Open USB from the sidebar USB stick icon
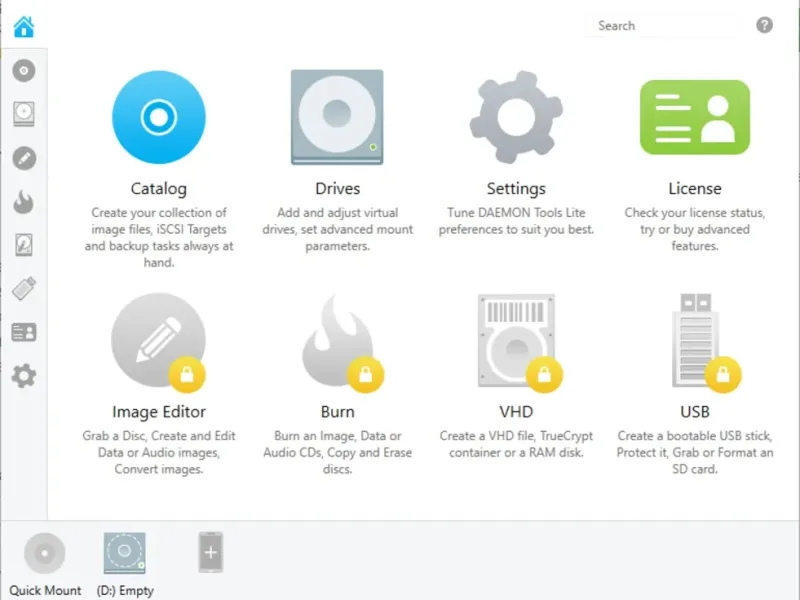Viewport: 800px width, 600px height. coord(24,289)
